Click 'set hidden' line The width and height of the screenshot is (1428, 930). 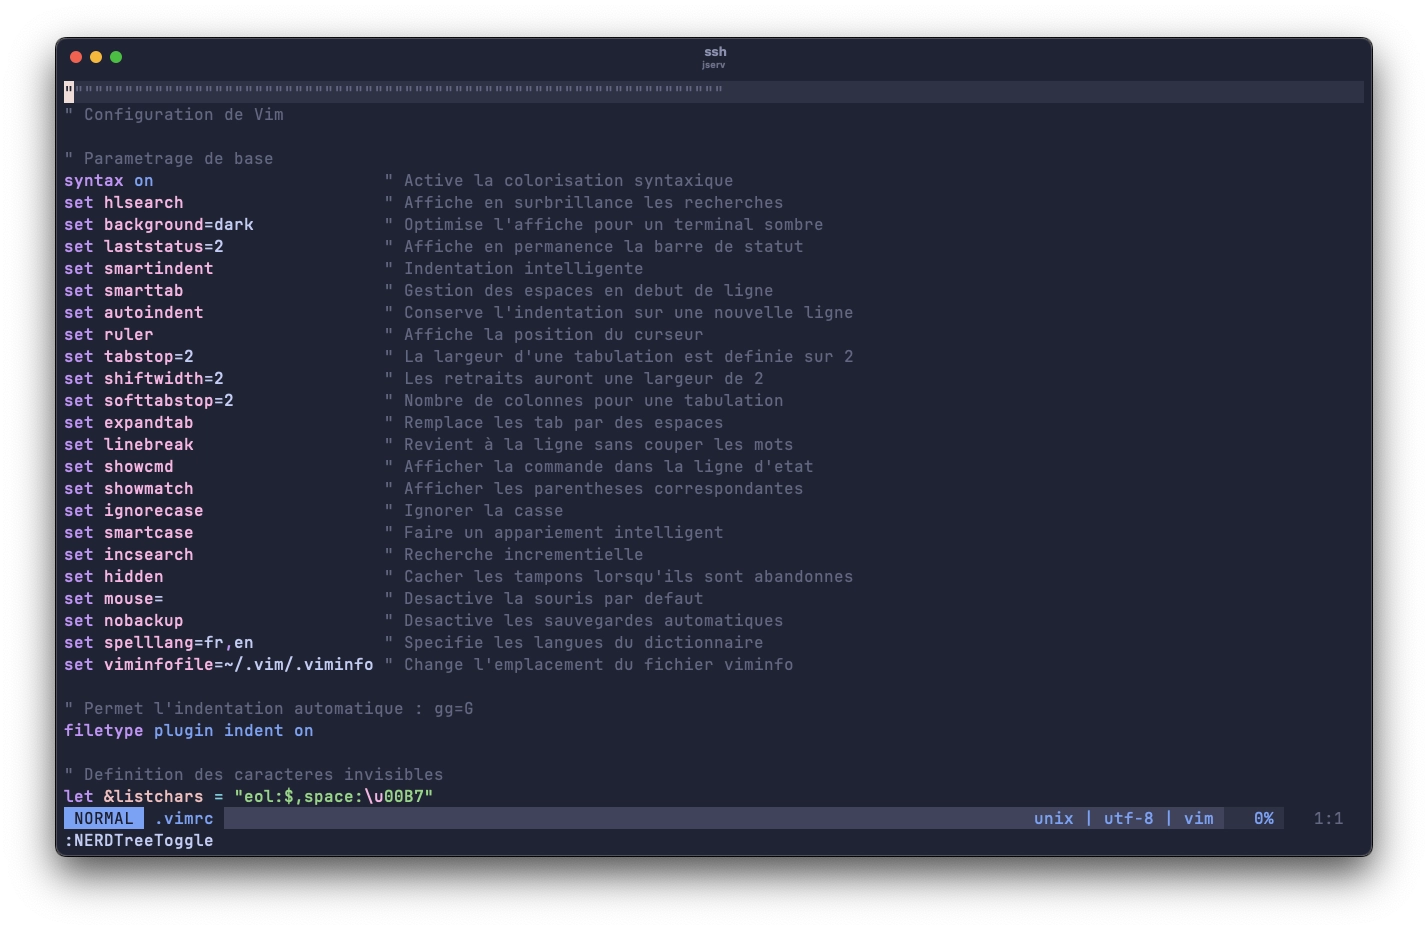(114, 577)
